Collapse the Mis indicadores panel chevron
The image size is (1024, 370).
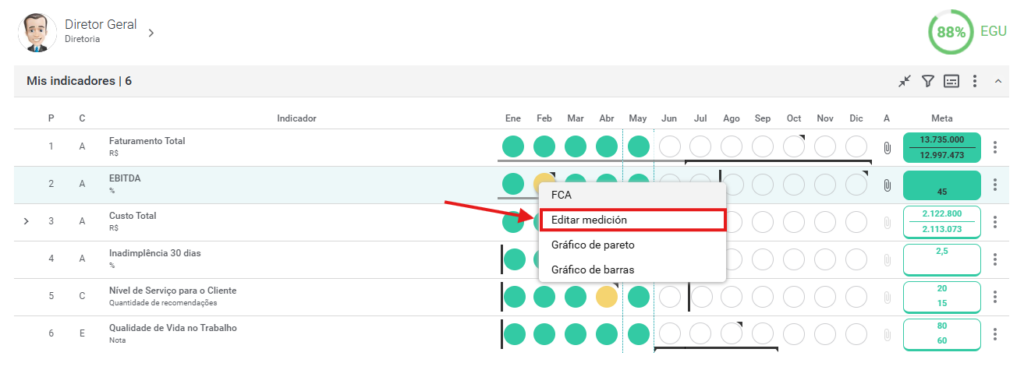click(998, 82)
